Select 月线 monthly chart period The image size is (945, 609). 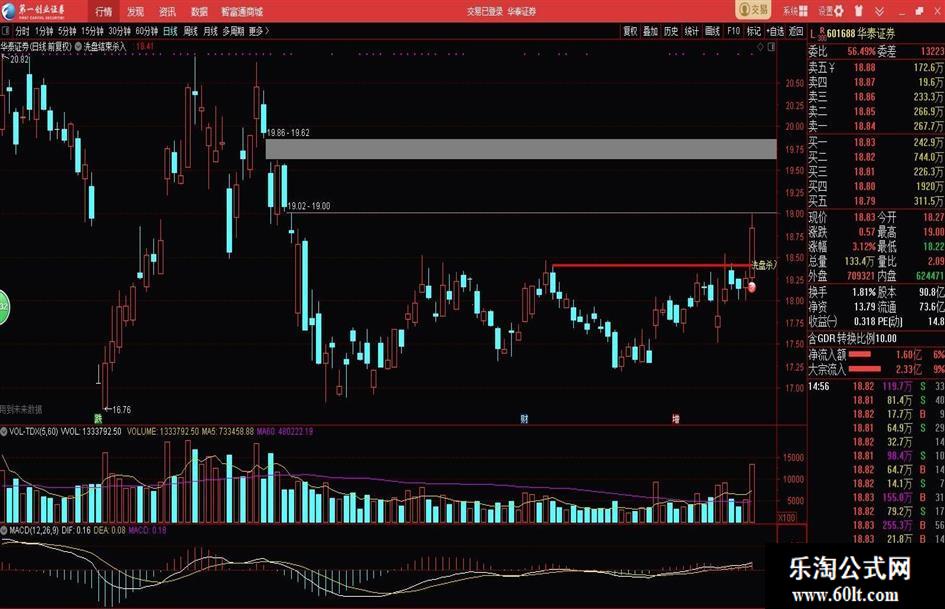coord(210,31)
